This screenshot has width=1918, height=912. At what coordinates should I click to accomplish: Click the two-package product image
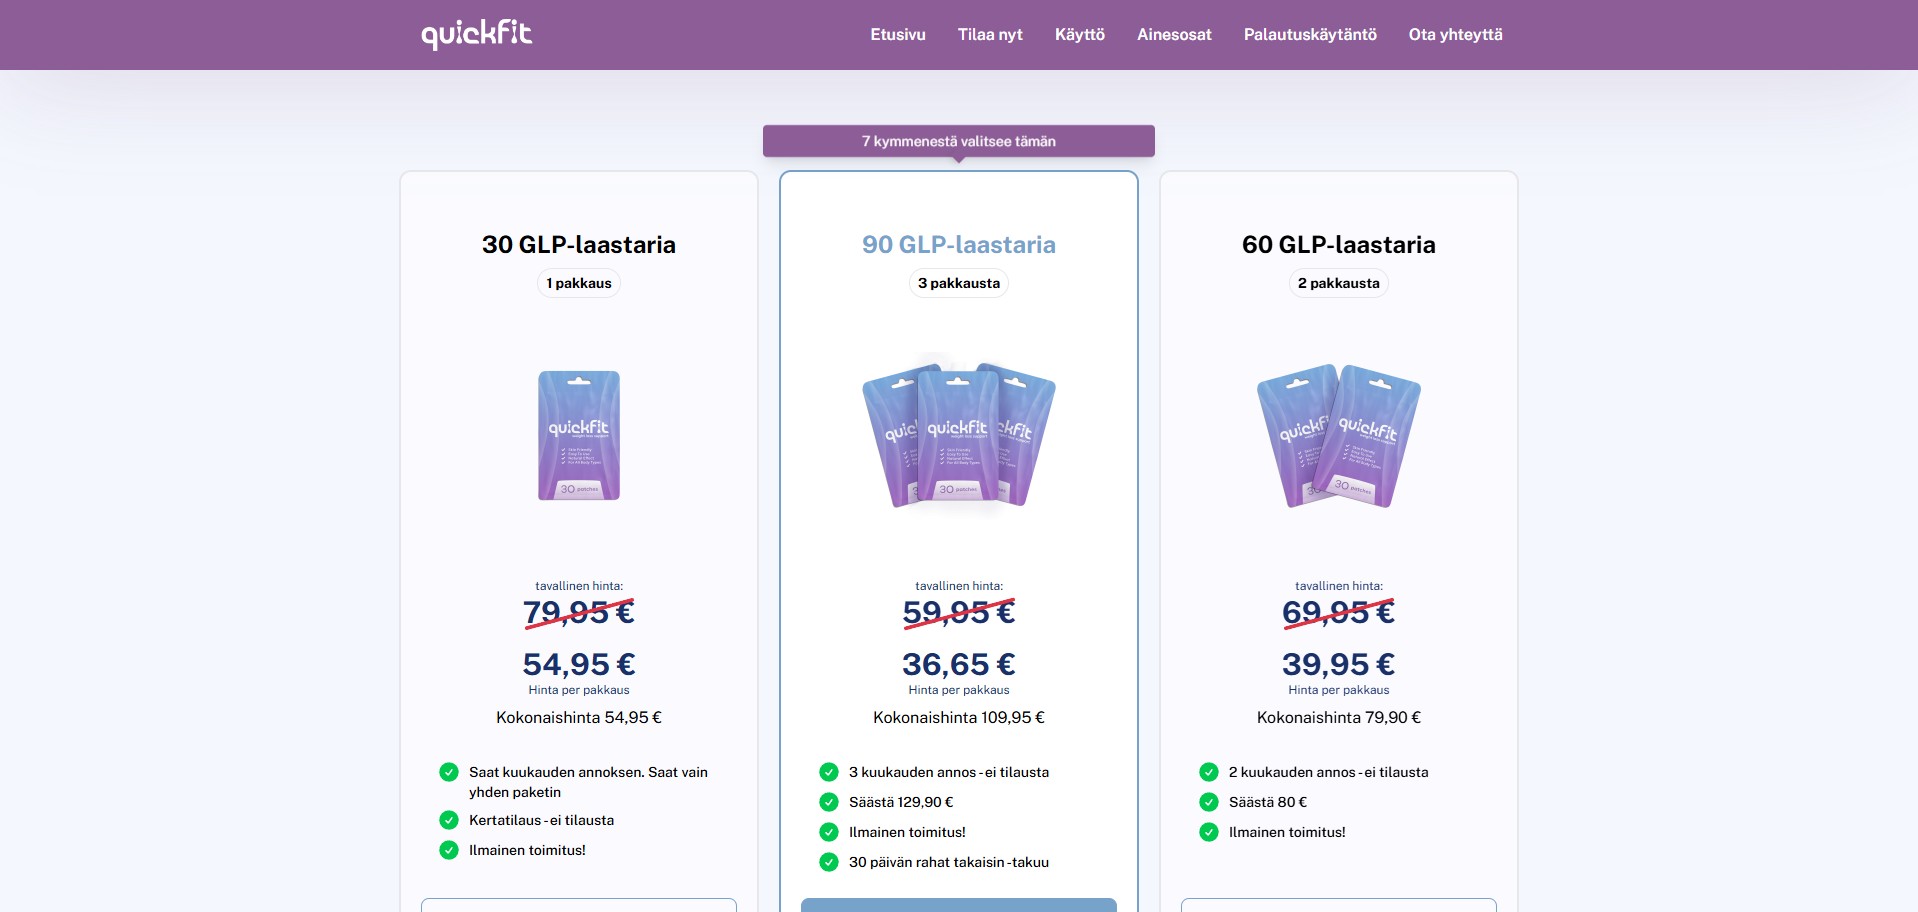(x=1339, y=436)
